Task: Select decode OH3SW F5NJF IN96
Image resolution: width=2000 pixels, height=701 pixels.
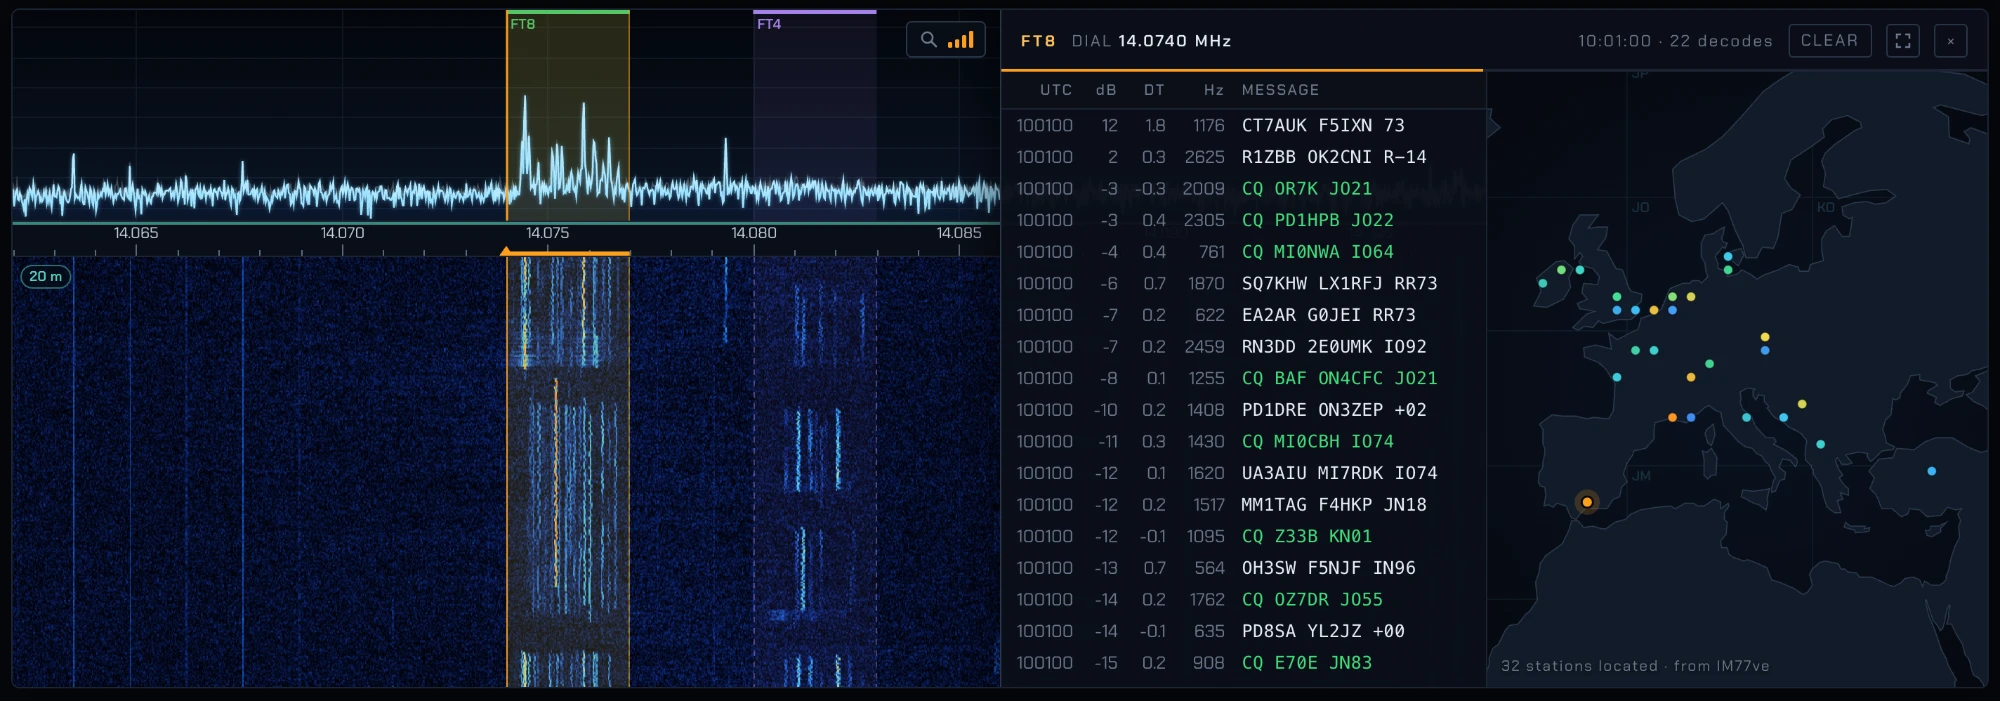Action: (1242, 568)
